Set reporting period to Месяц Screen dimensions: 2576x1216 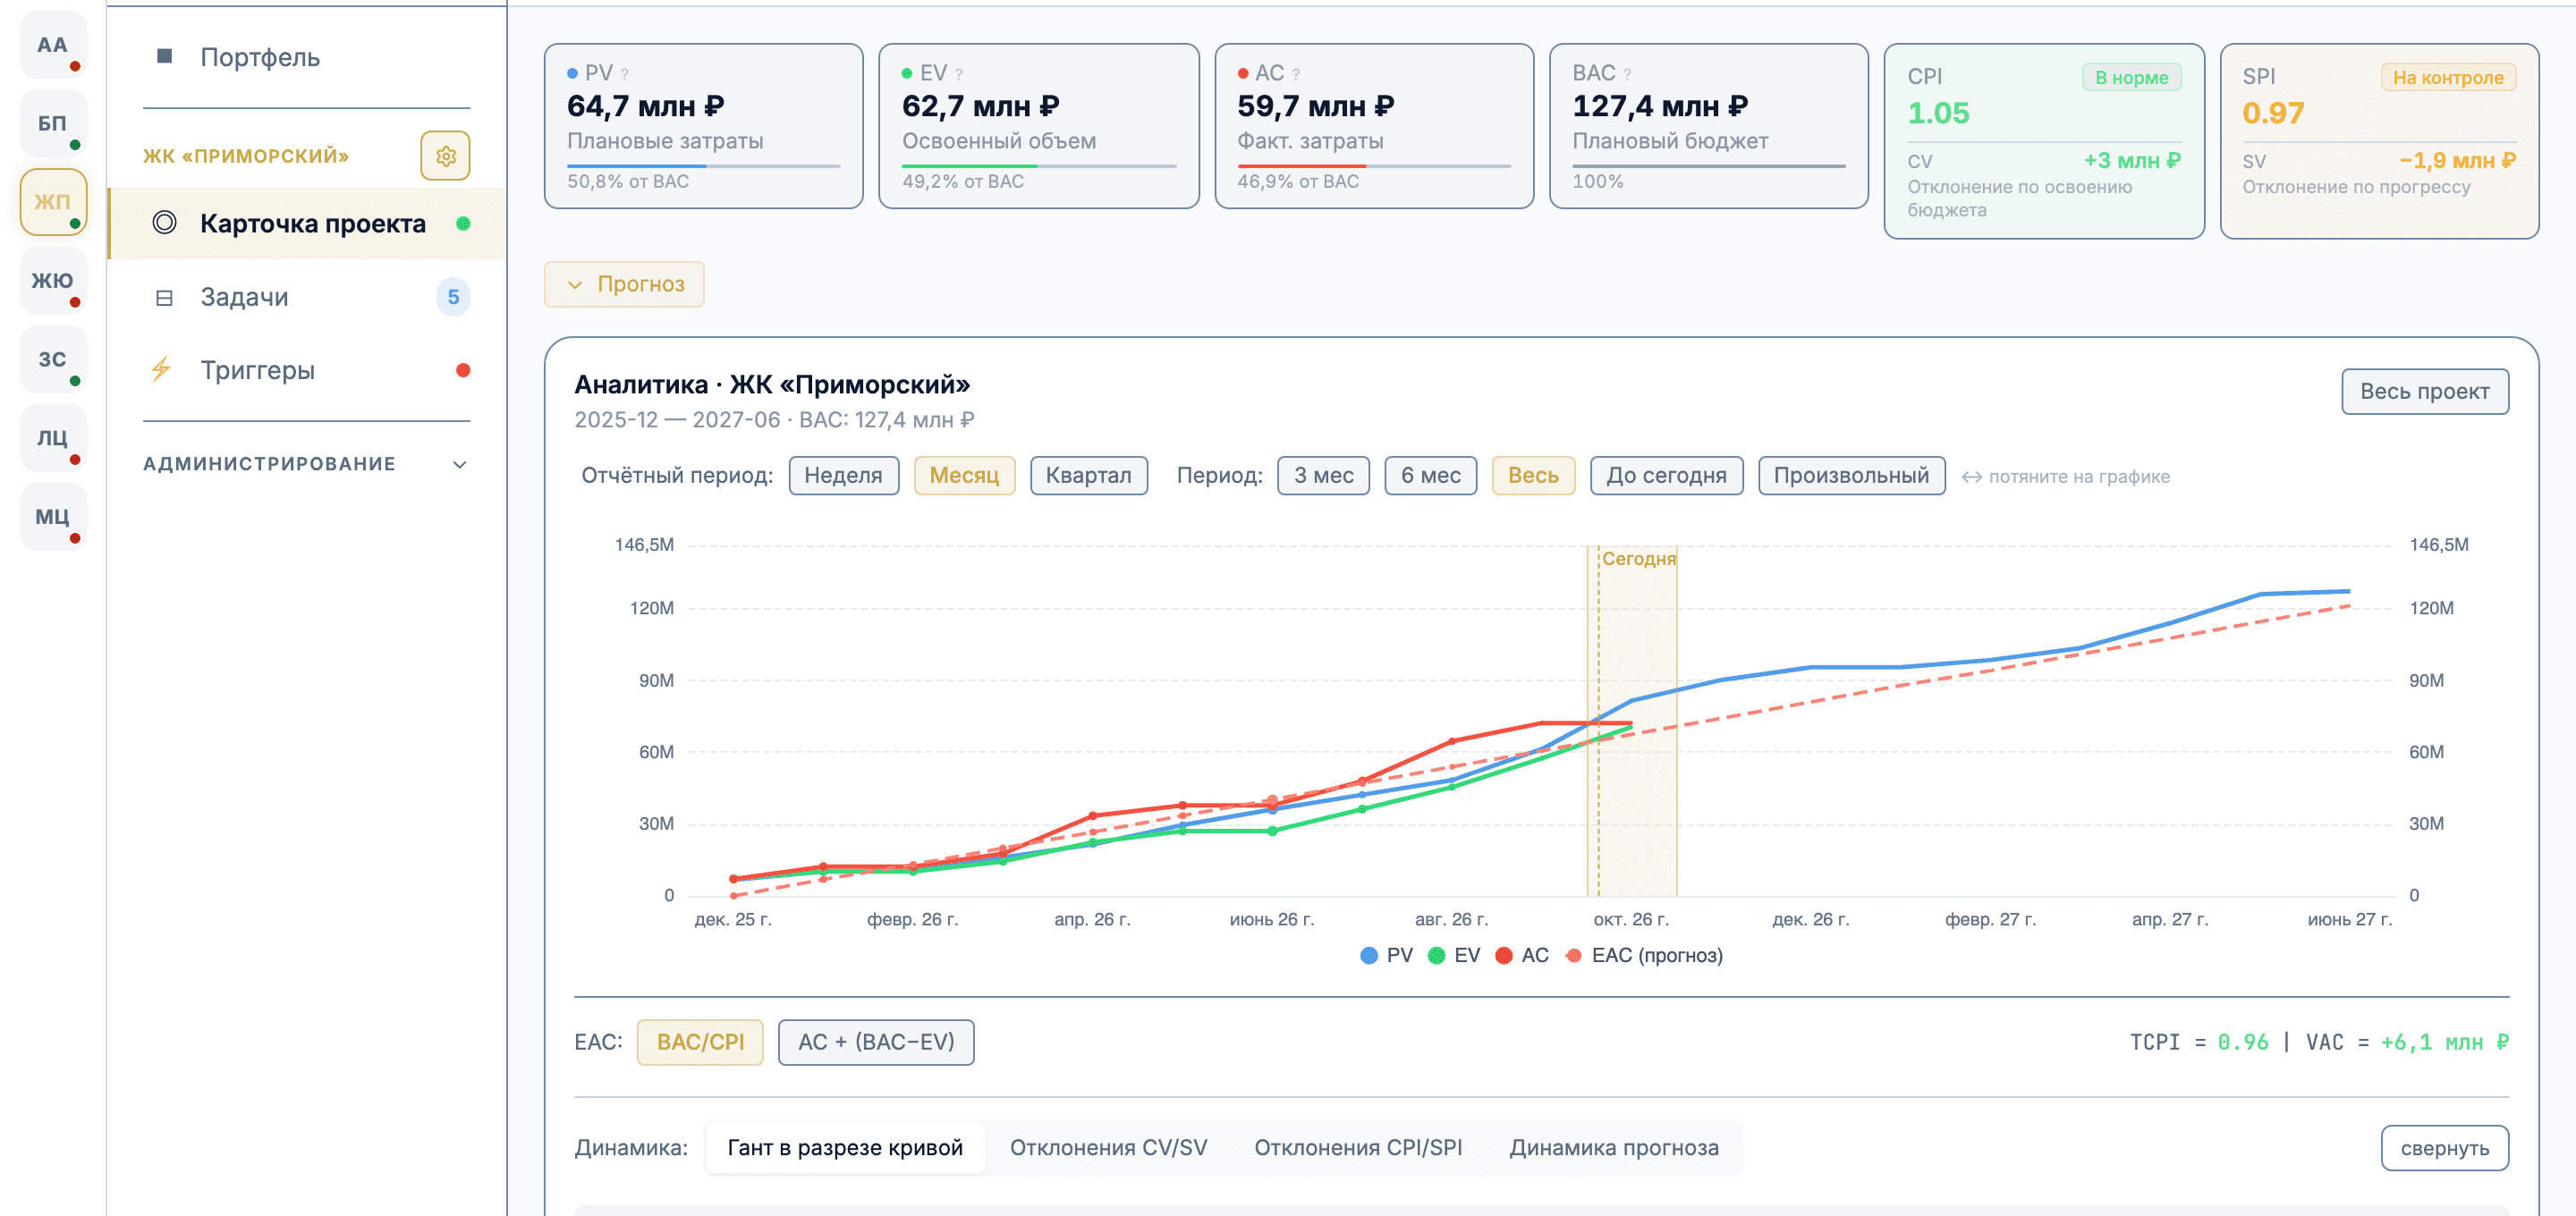[x=964, y=476]
